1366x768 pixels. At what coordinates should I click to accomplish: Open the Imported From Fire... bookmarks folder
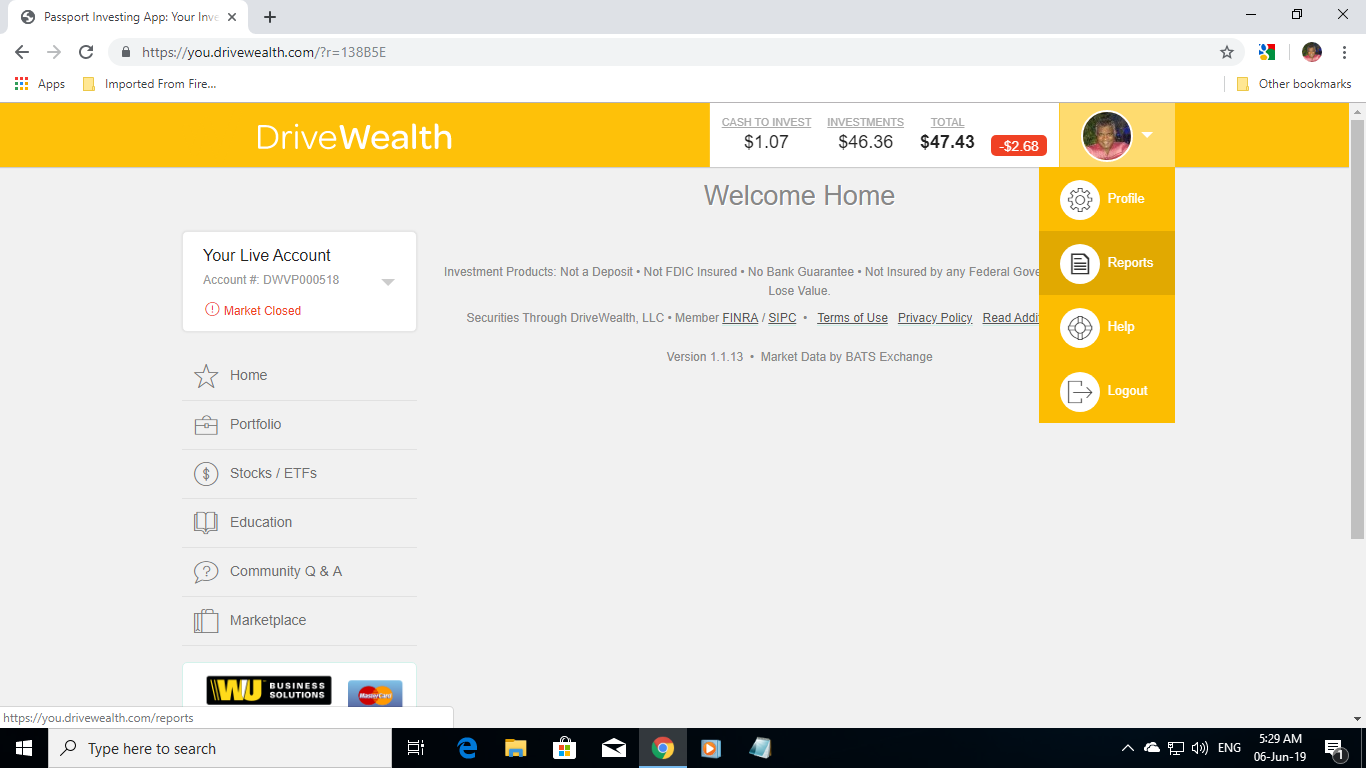click(149, 84)
